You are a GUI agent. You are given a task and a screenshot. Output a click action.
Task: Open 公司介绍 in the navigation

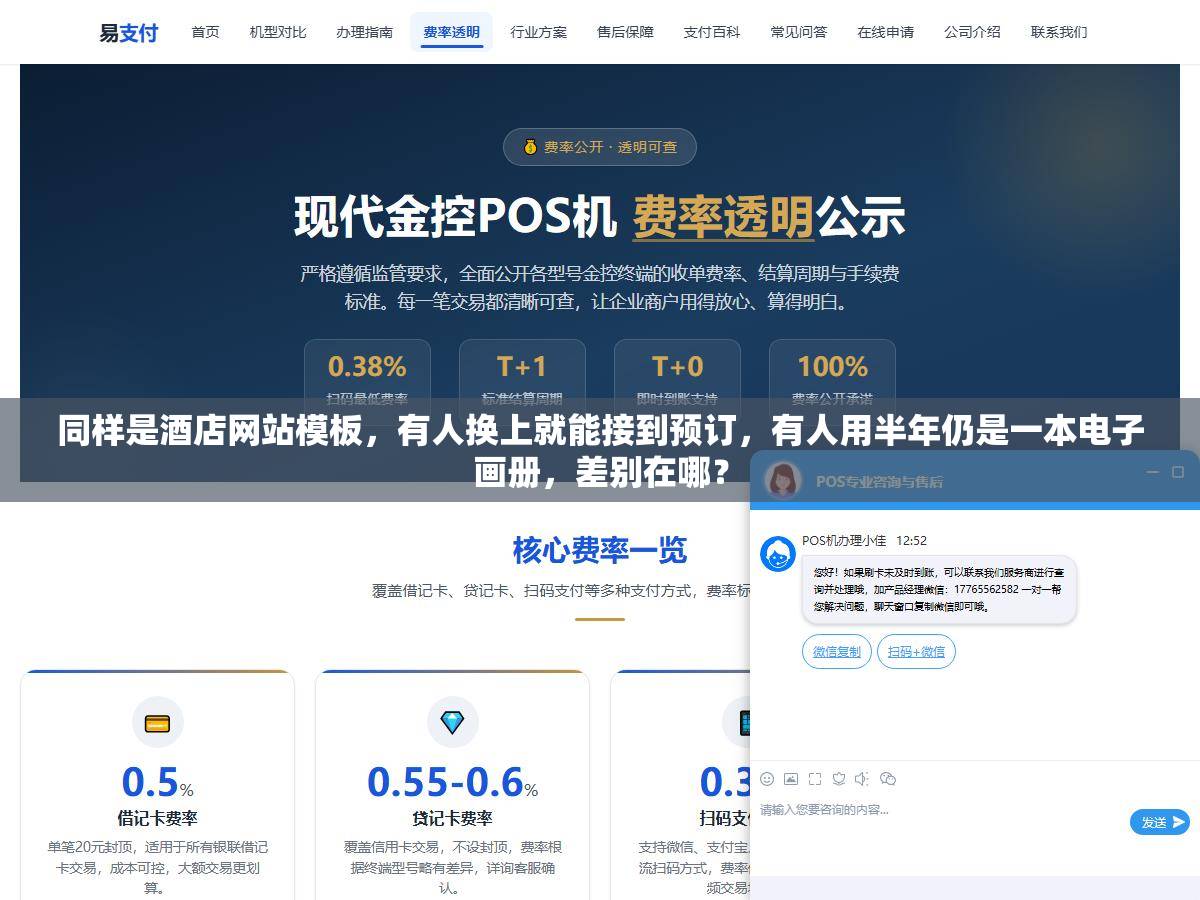click(972, 32)
